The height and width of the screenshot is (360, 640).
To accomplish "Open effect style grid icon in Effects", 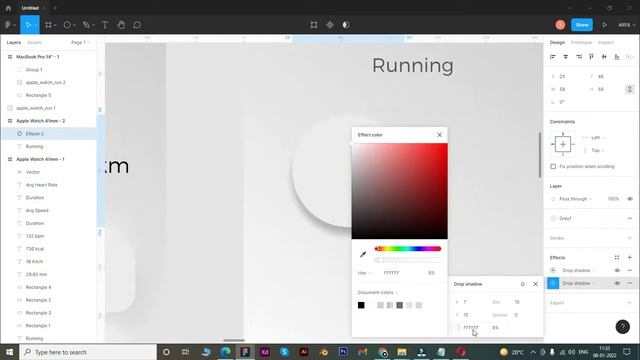I will point(617,258).
